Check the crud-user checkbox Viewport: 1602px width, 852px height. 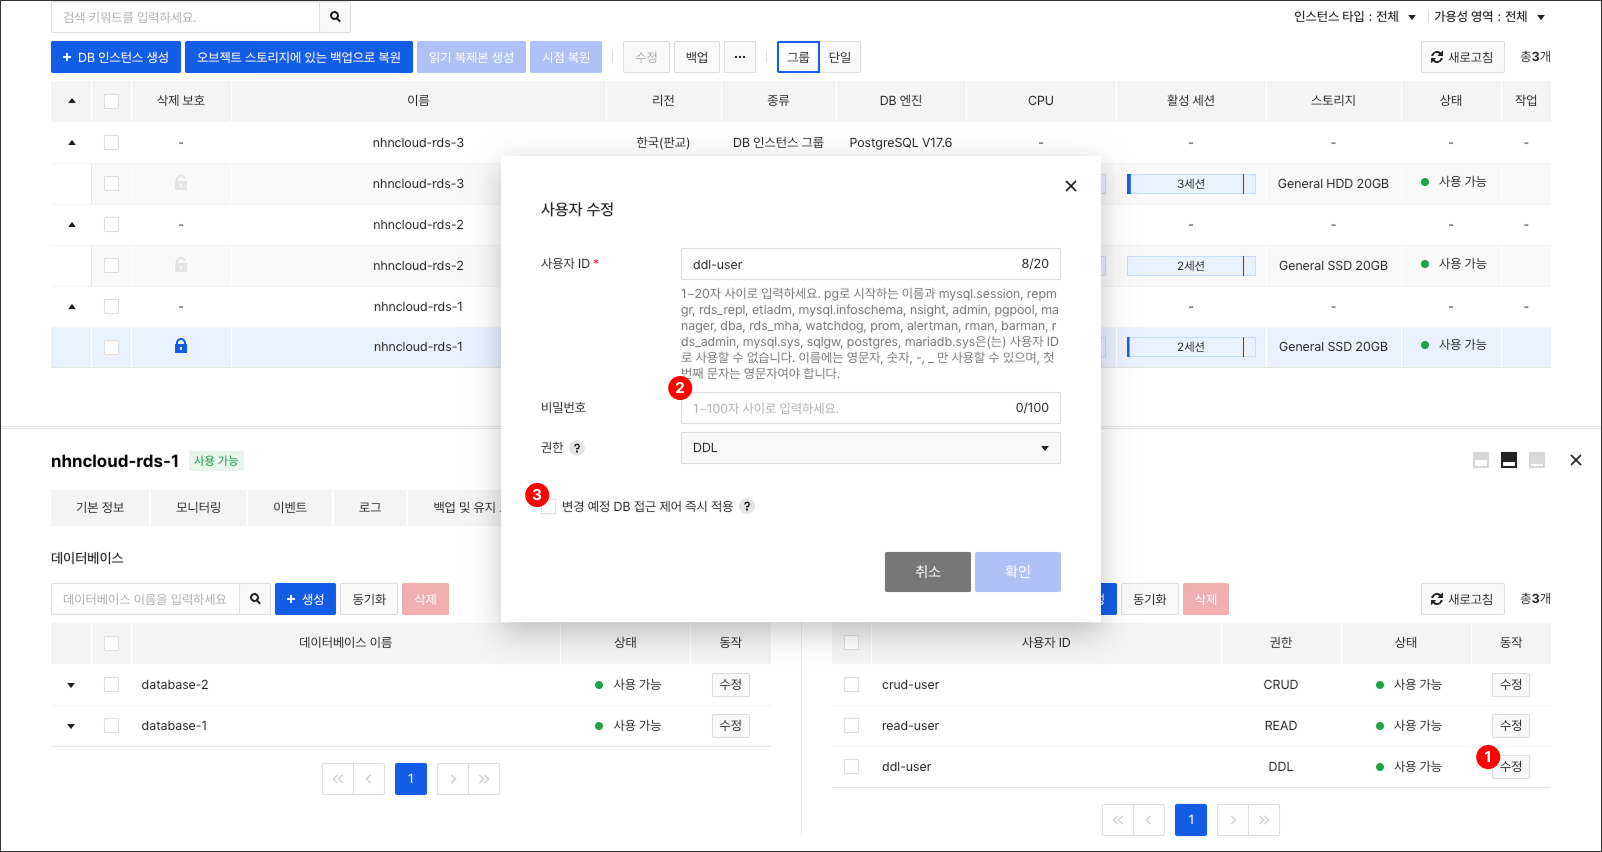851,685
